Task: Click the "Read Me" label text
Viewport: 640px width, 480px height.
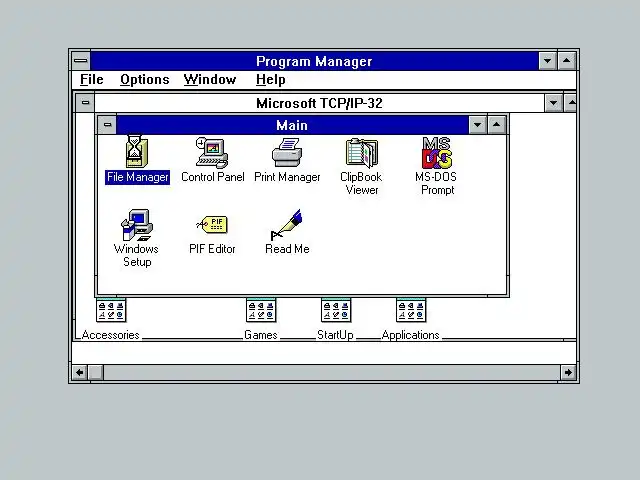Action: [x=287, y=249]
